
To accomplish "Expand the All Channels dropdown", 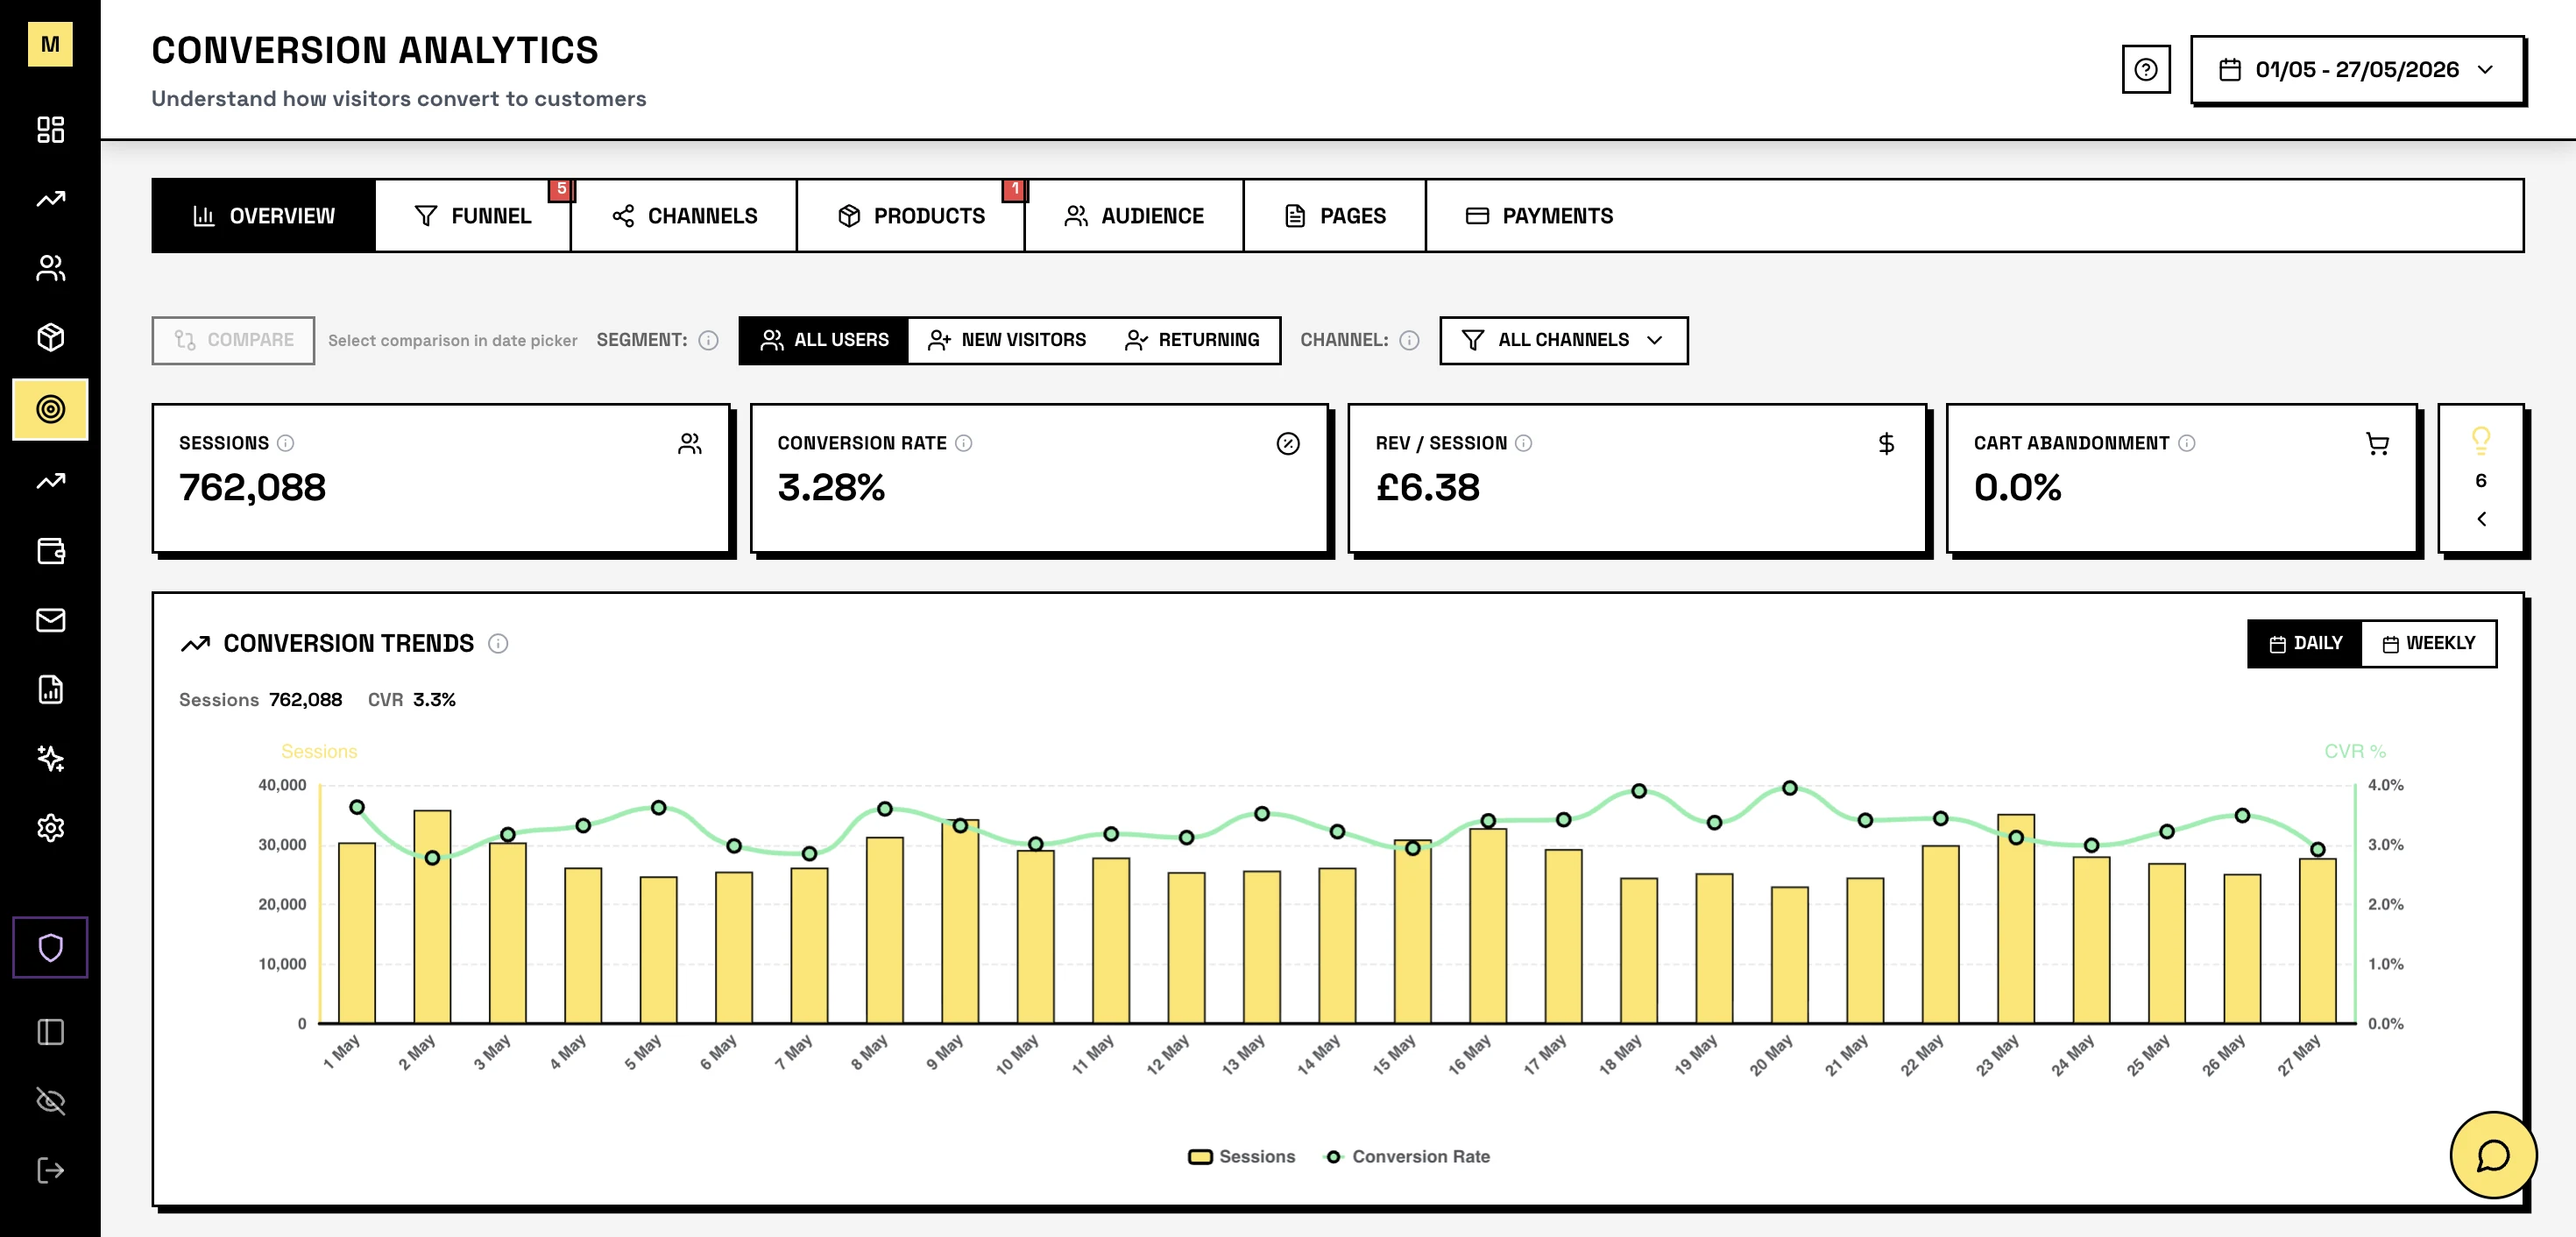I will [1563, 340].
